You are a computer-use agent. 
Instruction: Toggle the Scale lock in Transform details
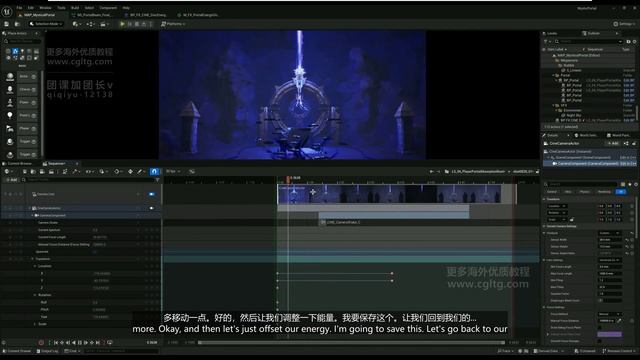point(571,220)
